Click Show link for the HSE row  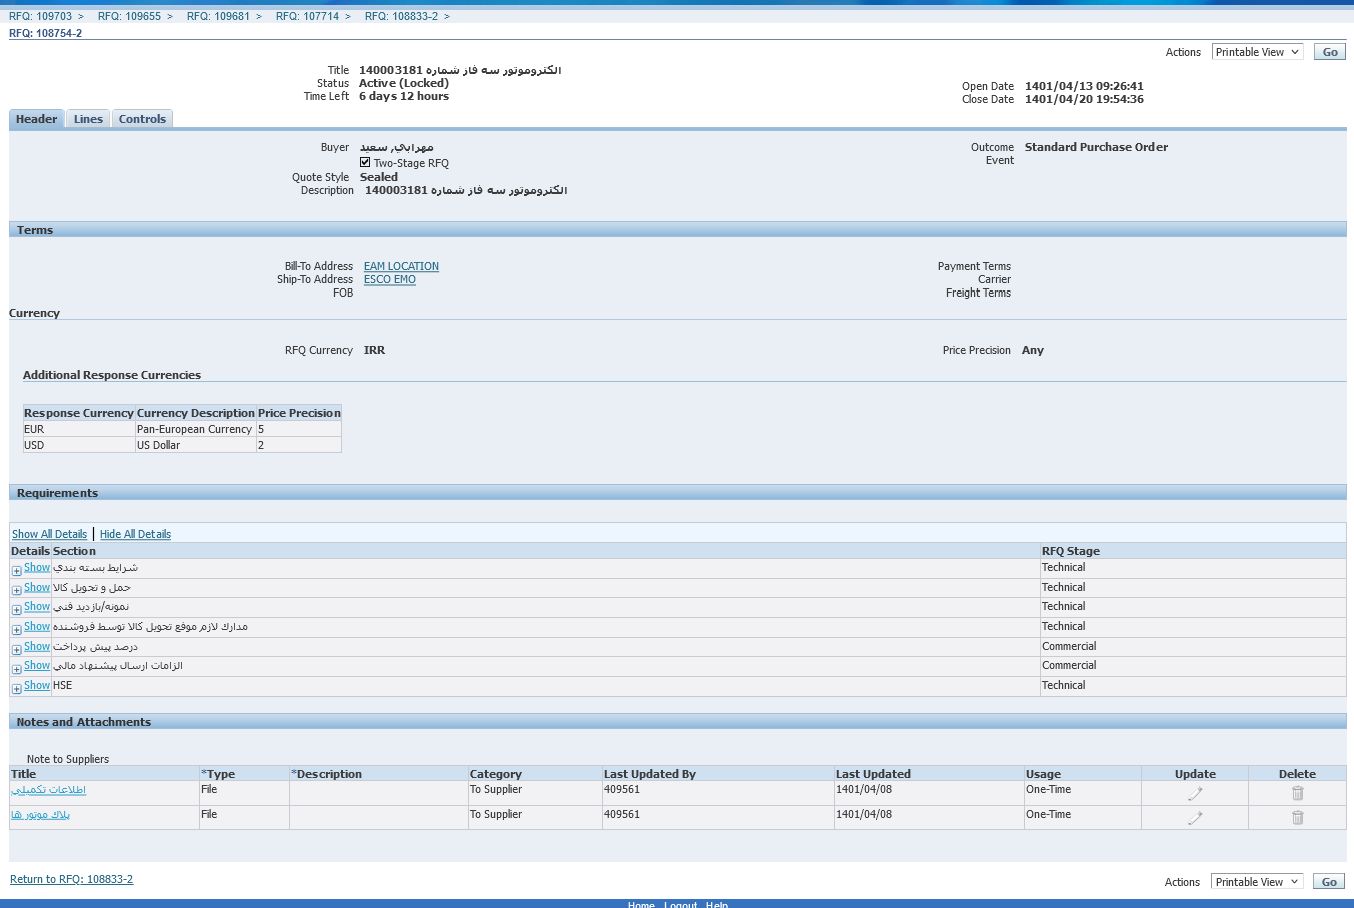click(37, 685)
